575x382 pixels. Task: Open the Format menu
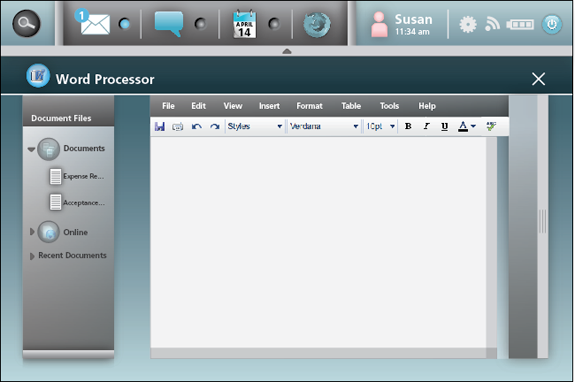(309, 106)
